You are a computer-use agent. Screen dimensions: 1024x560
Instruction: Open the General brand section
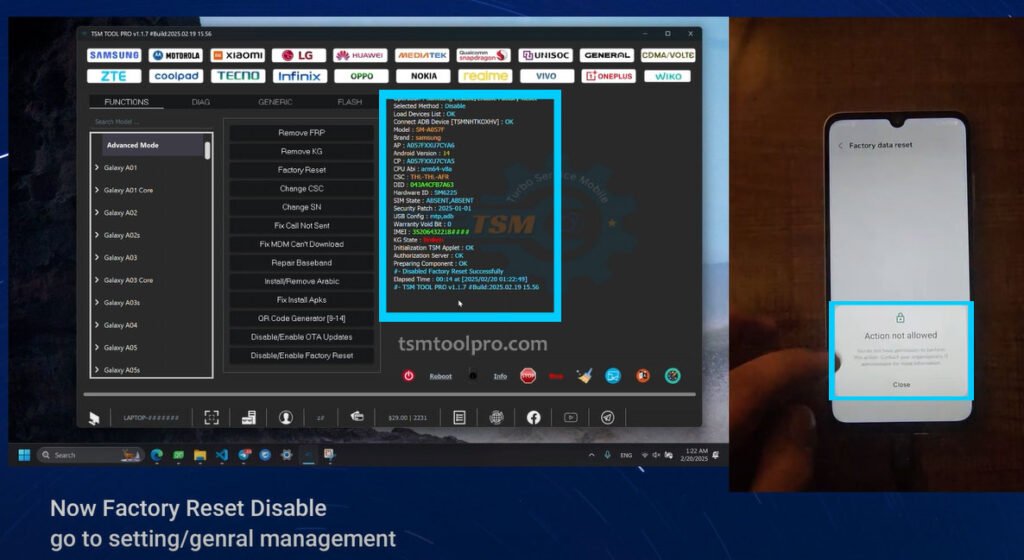(x=607, y=55)
